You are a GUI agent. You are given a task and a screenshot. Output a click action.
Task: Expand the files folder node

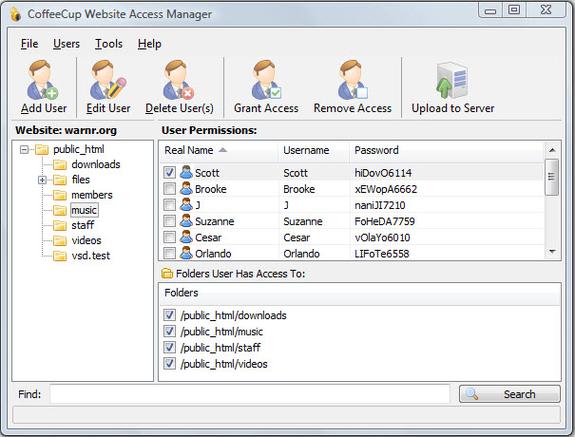coord(42,180)
